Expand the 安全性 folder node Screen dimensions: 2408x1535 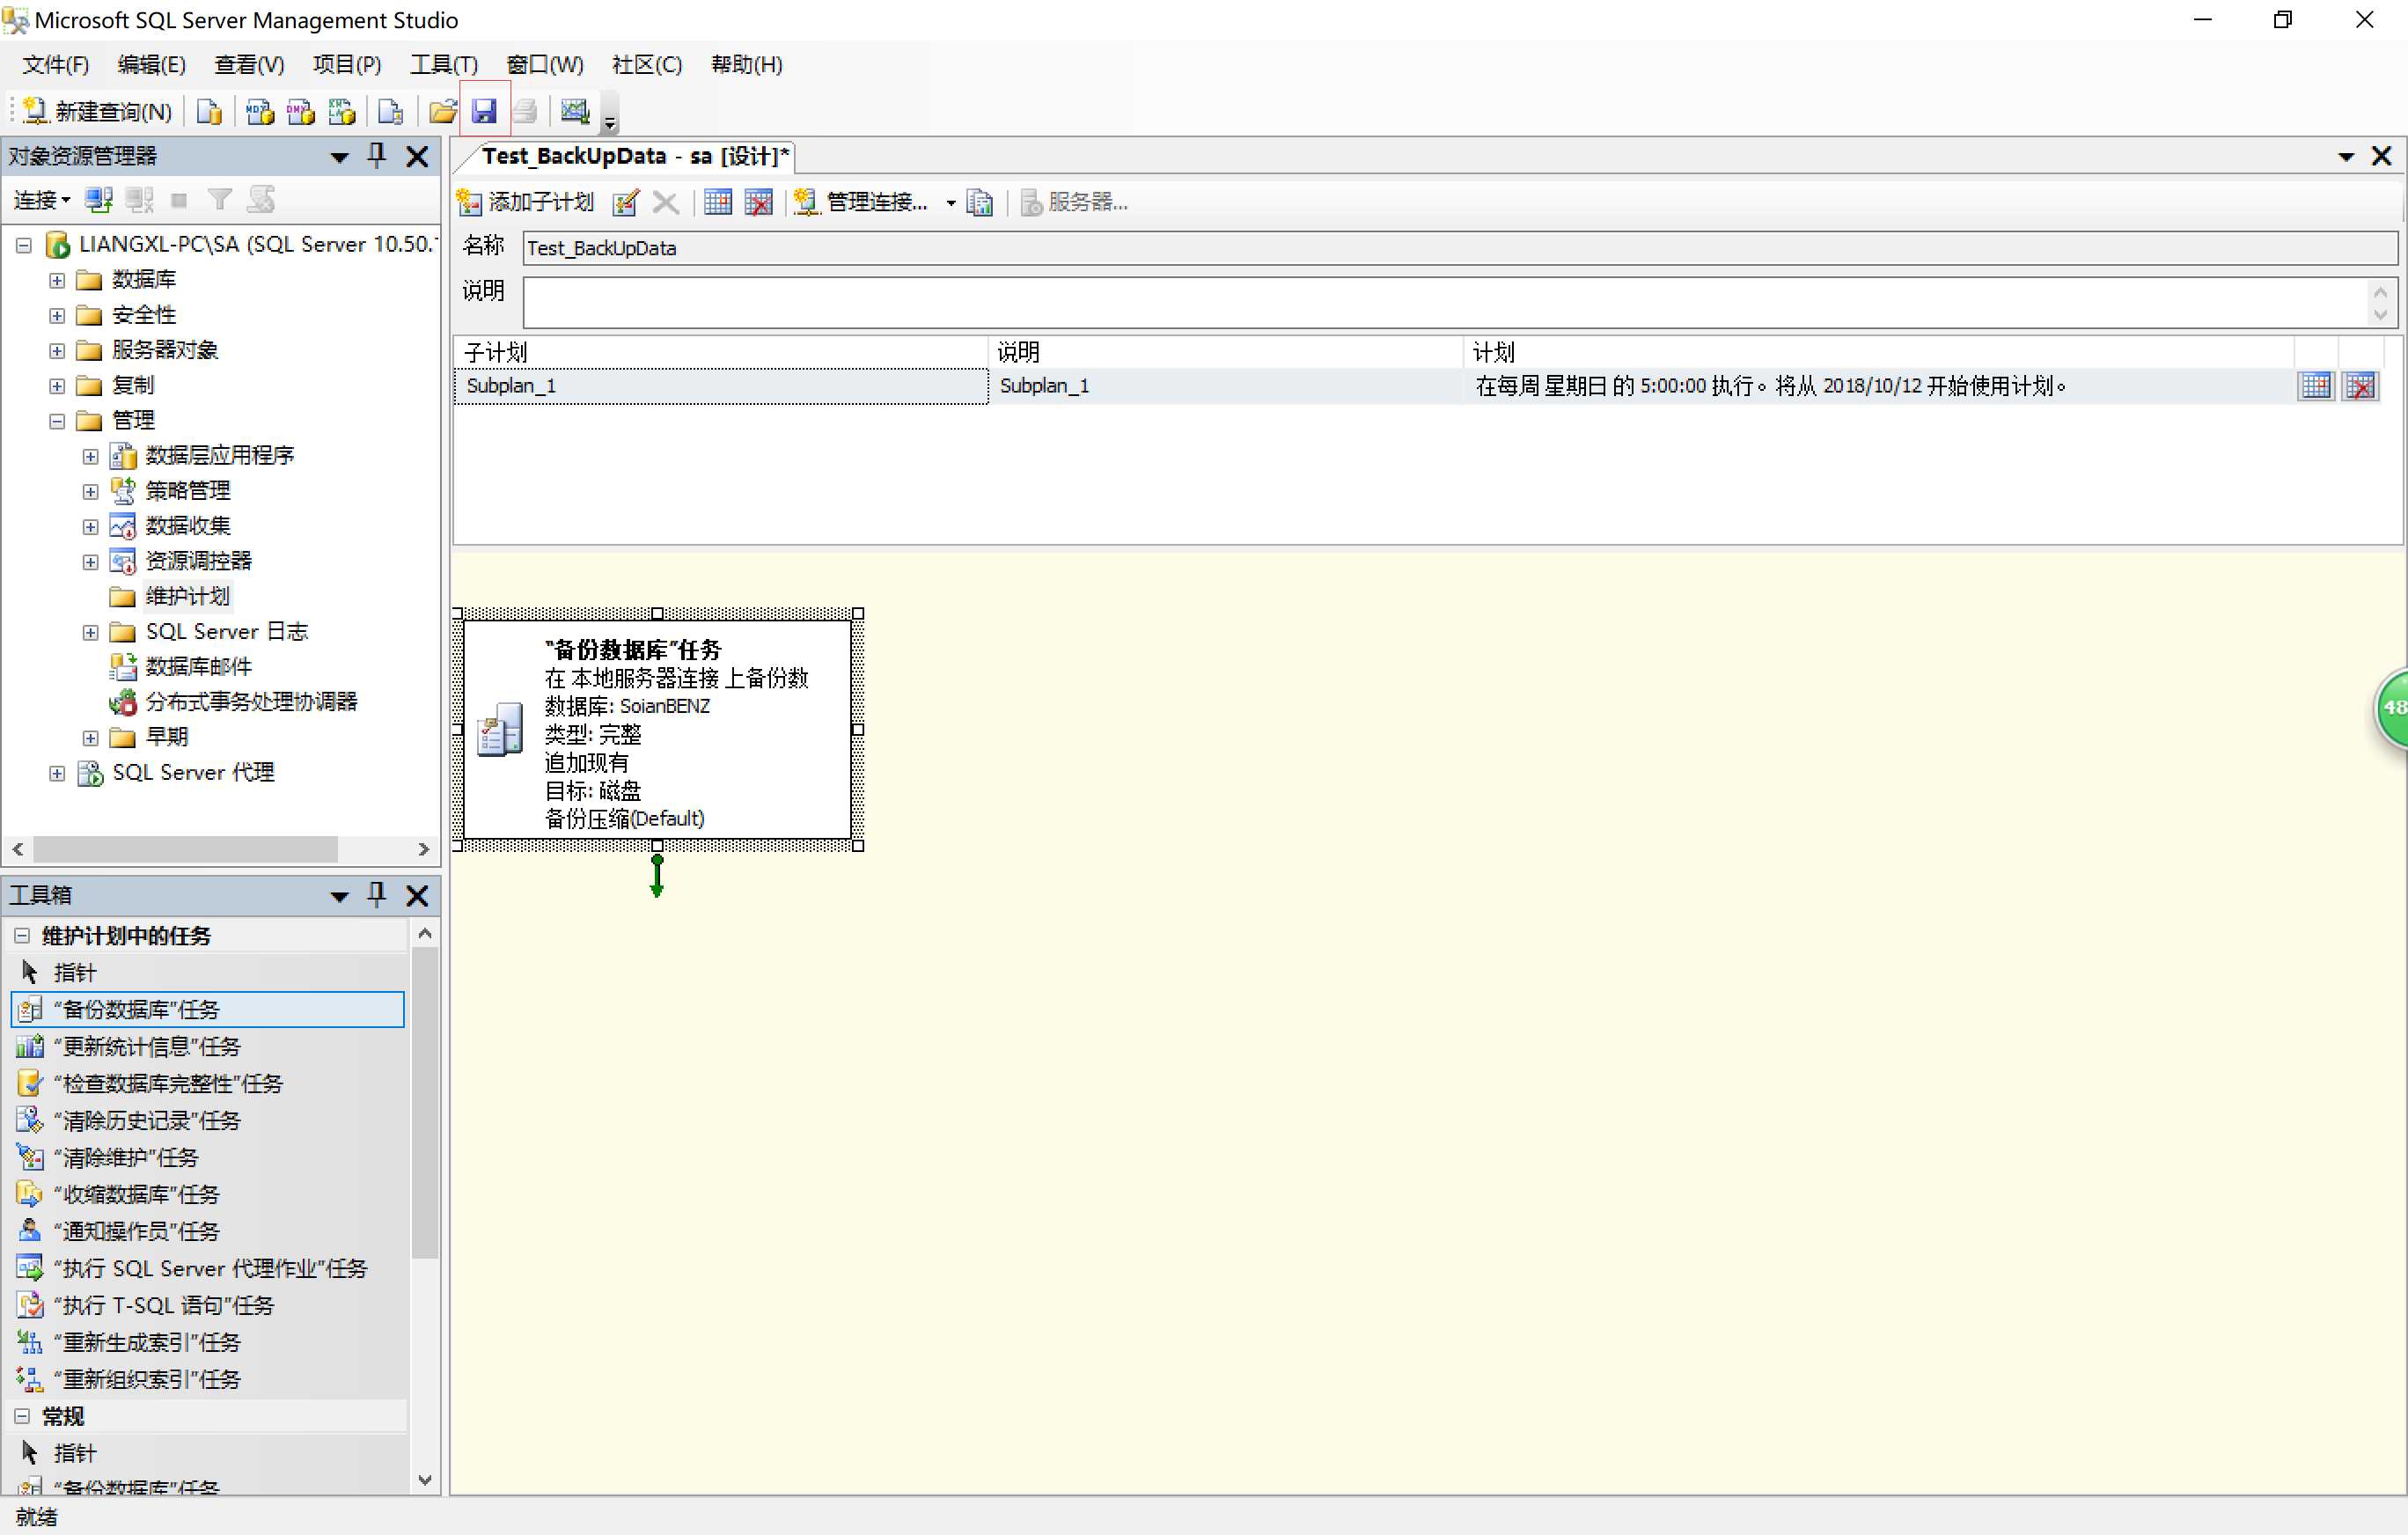(x=57, y=316)
